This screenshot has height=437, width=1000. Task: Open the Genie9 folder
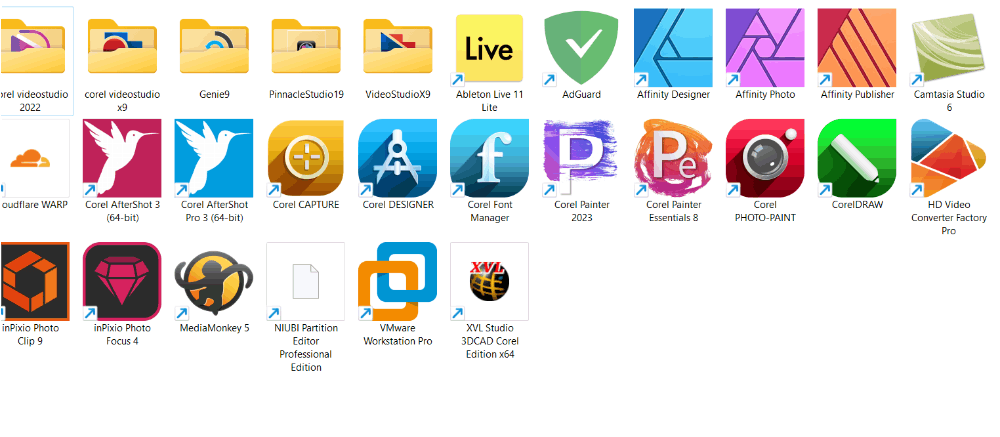(214, 46)
